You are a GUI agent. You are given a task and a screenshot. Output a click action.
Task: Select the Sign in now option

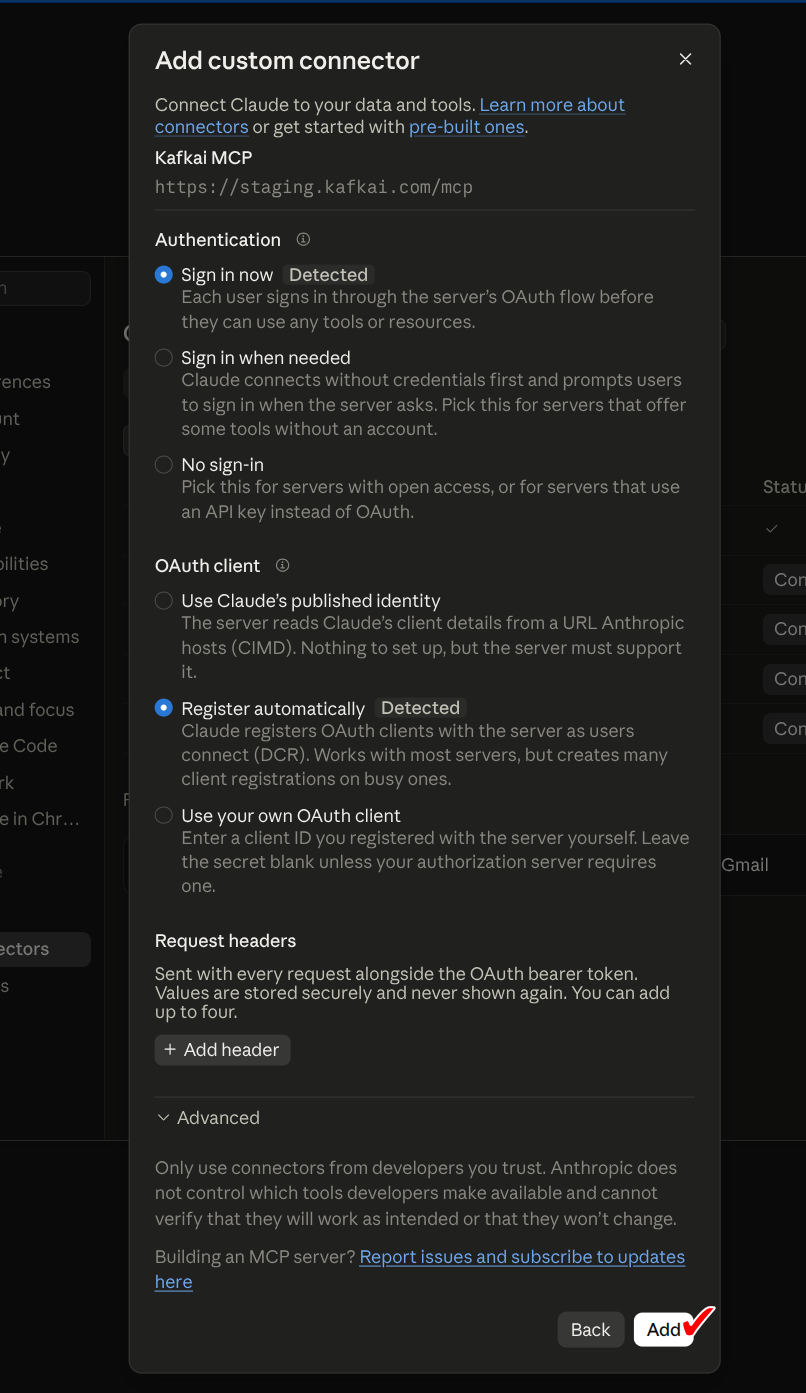pyautogui.click(x=164, y=275)
